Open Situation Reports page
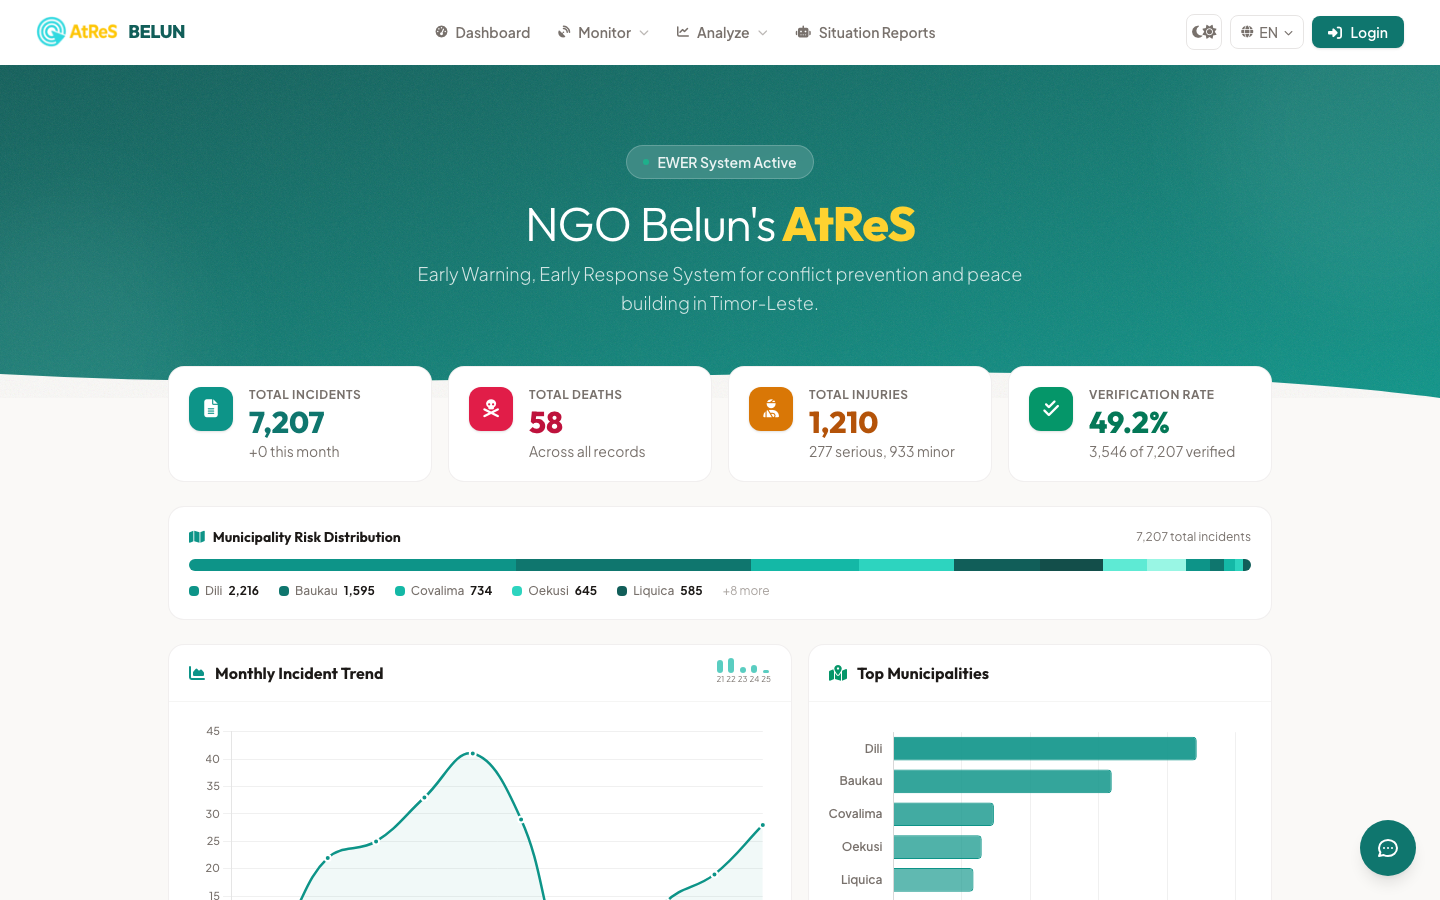The height and width of the screenshot is (900, 1440). (866, 33)
